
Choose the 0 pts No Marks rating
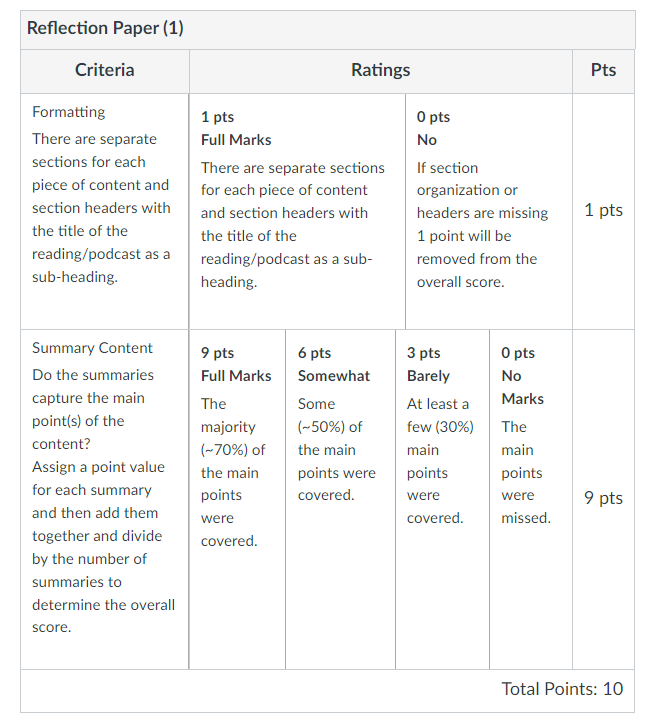[531, 499]
